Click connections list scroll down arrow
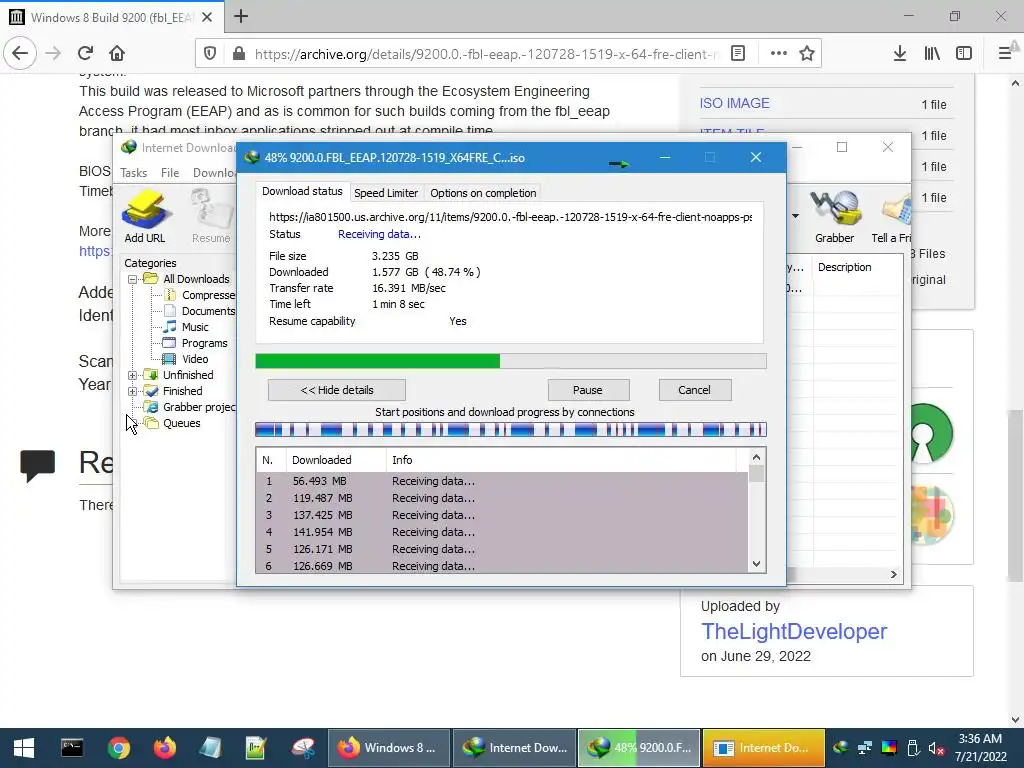The image size is (1024, 768). pyautogui.click(x=756, y=564)
